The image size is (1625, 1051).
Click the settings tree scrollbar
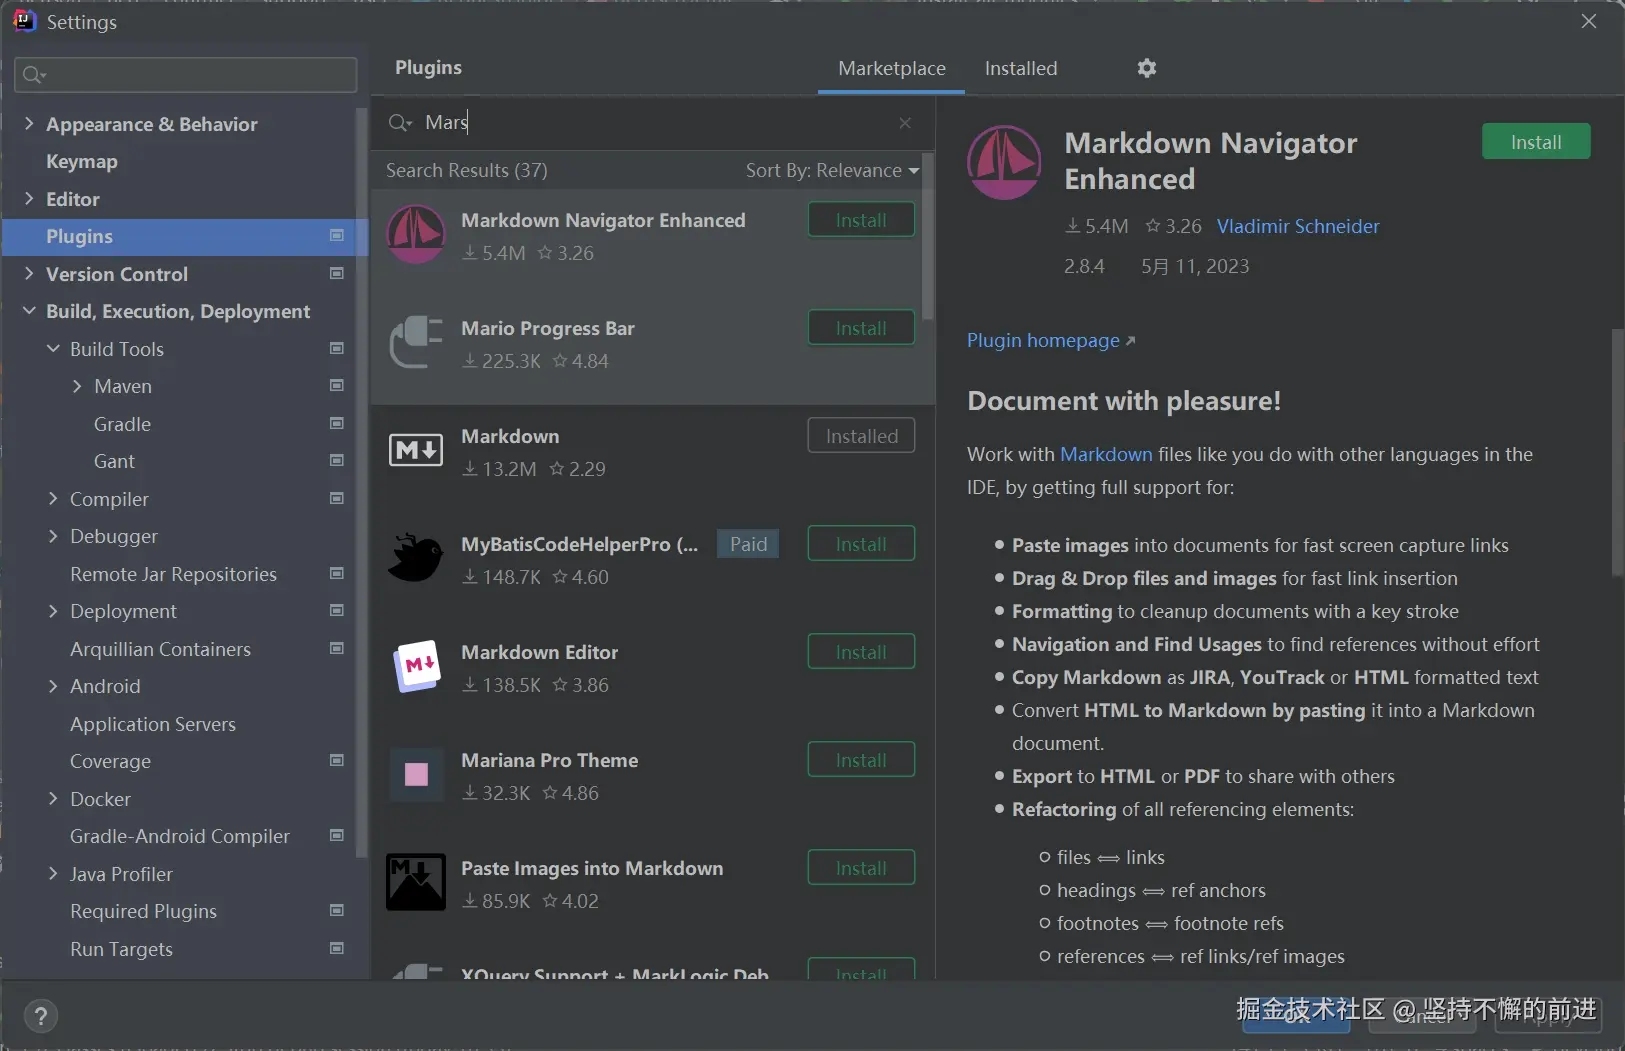click(361, 482)
